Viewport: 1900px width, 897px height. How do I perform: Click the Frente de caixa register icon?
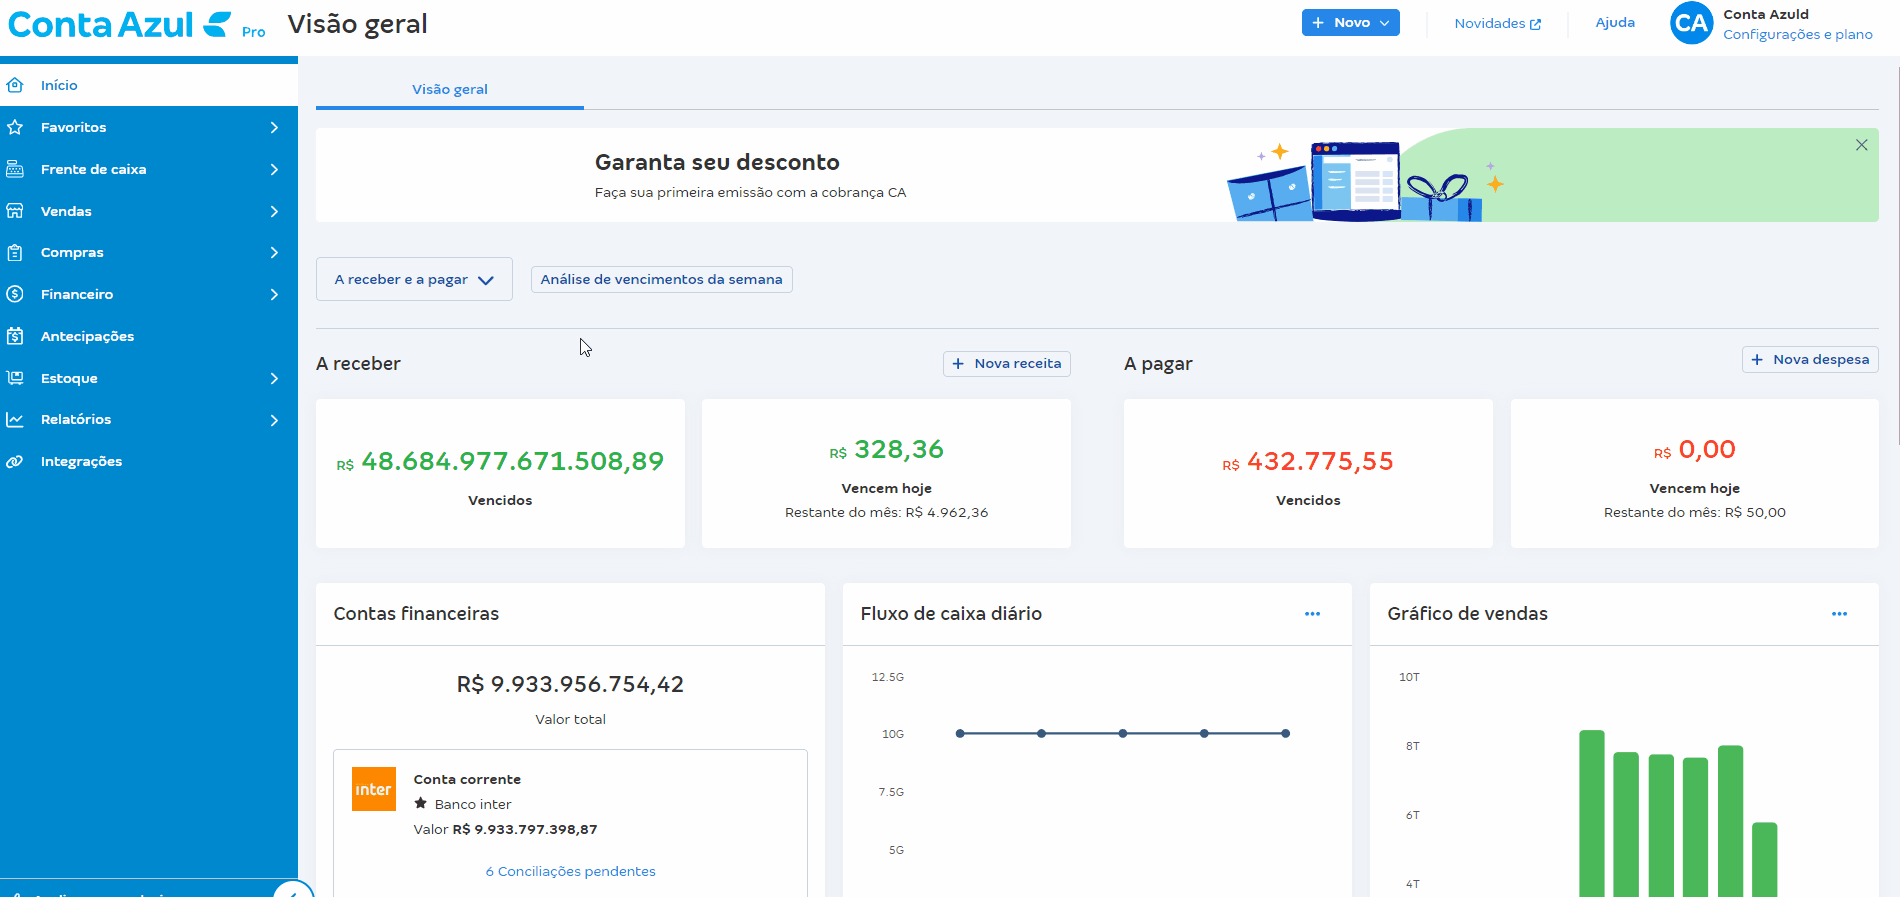tap(15, 169)
